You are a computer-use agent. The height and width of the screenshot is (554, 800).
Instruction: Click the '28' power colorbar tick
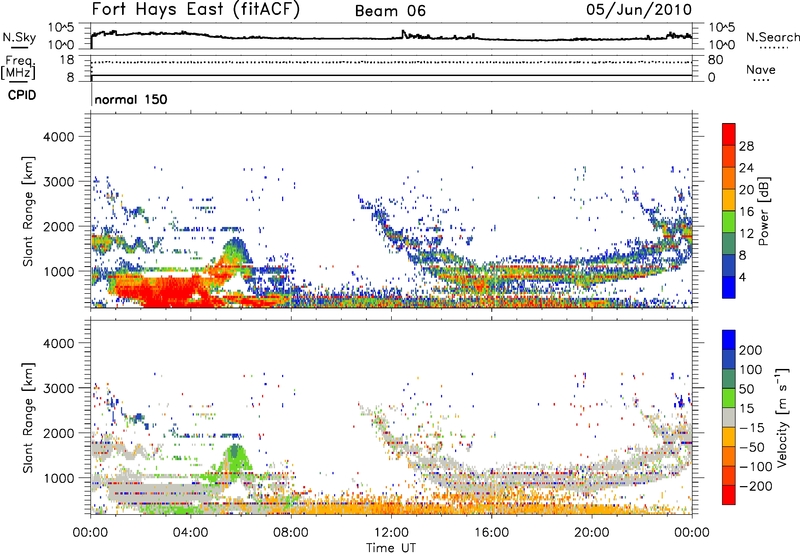pyautogui.click(x=746, y=146)
